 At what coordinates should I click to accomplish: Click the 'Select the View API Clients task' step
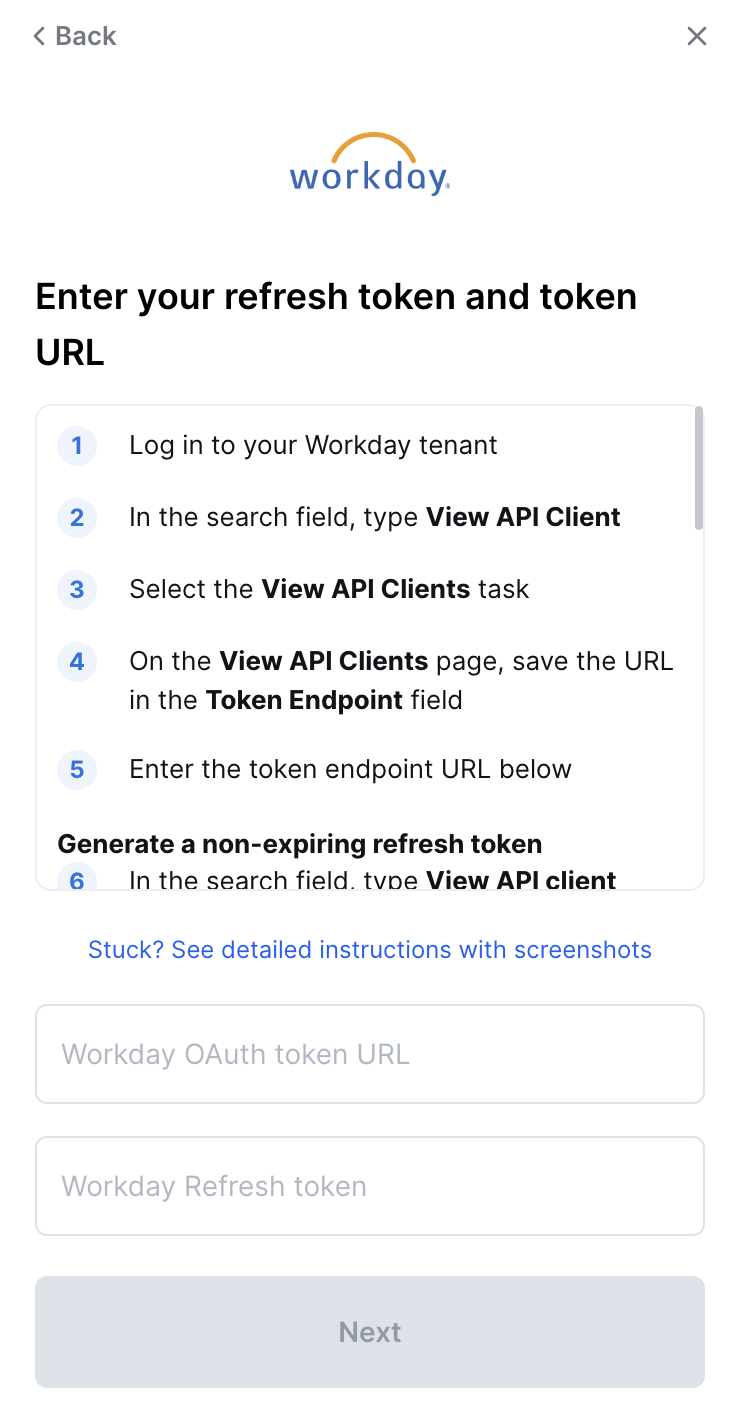pyautogui.click(x=329, y=590)
